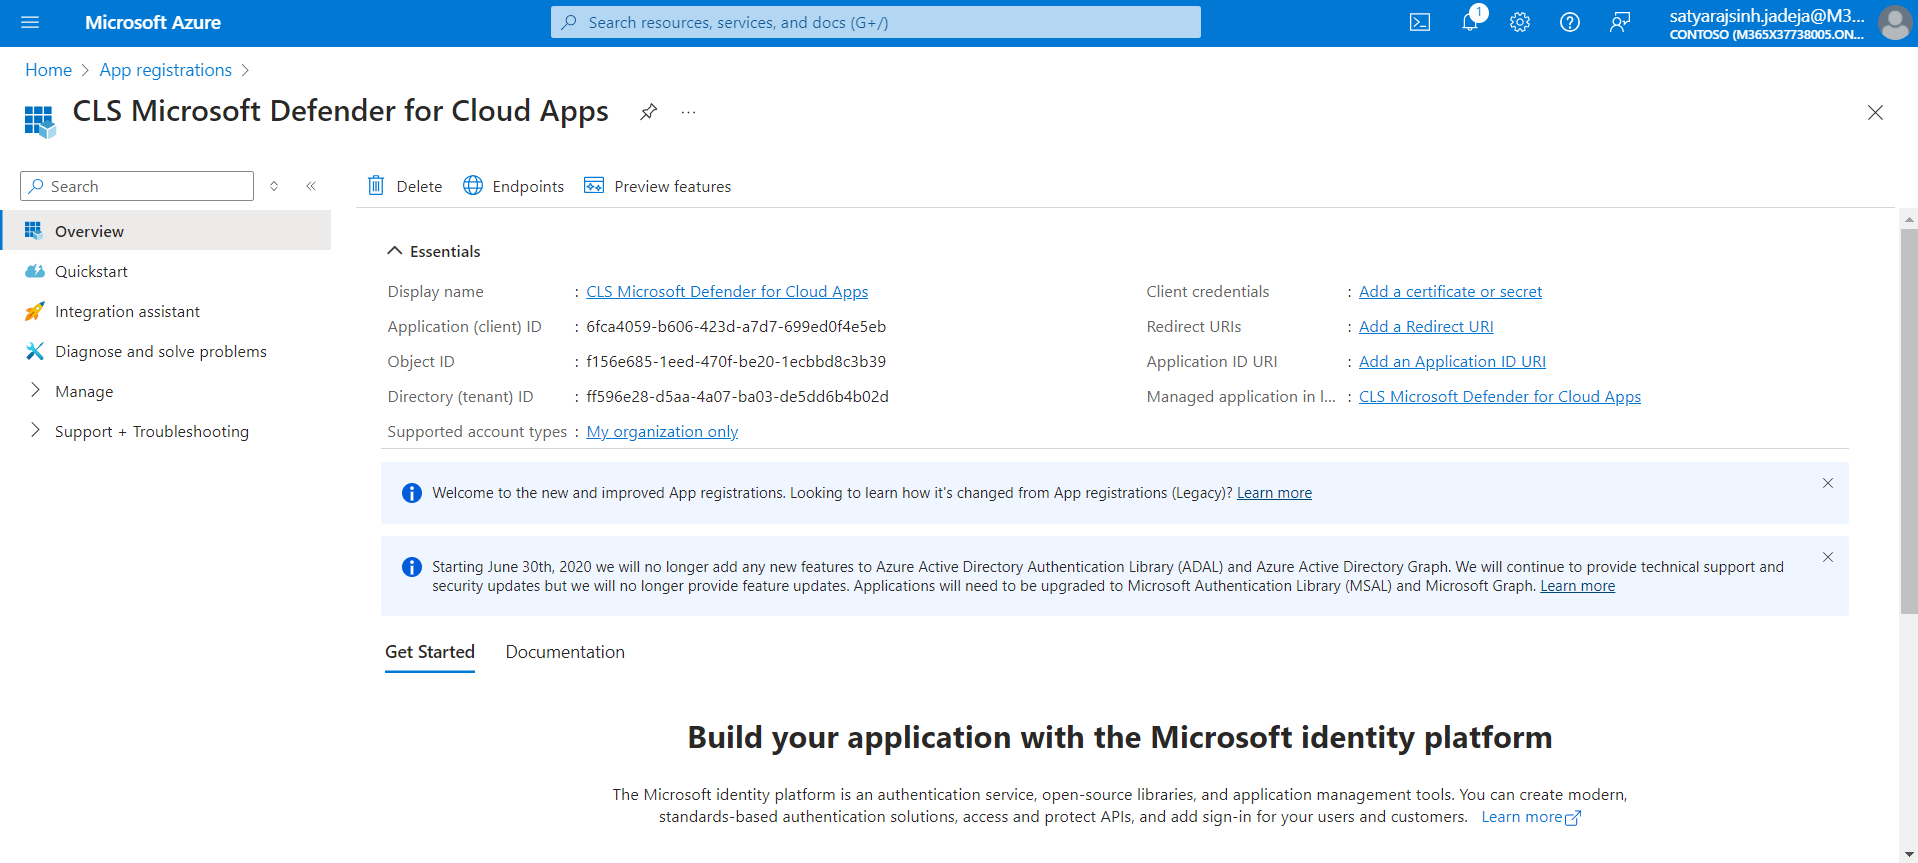Click the Preview features icon

click(594, 185)
